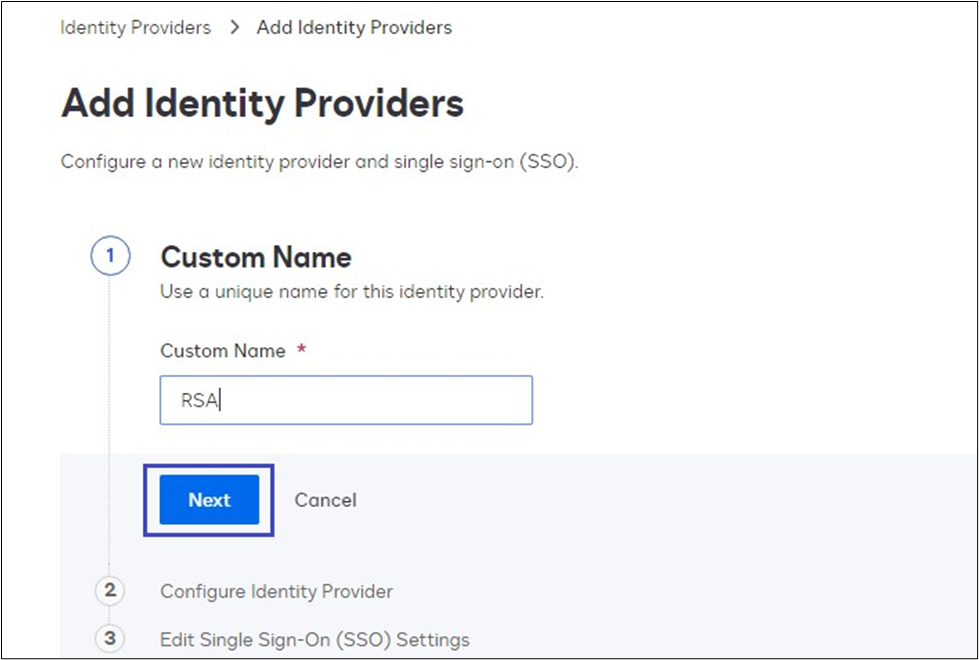Screen dimensions: 979x660
Task: Click the bold Custom Name step heading
Action: [x=256, y=258]
